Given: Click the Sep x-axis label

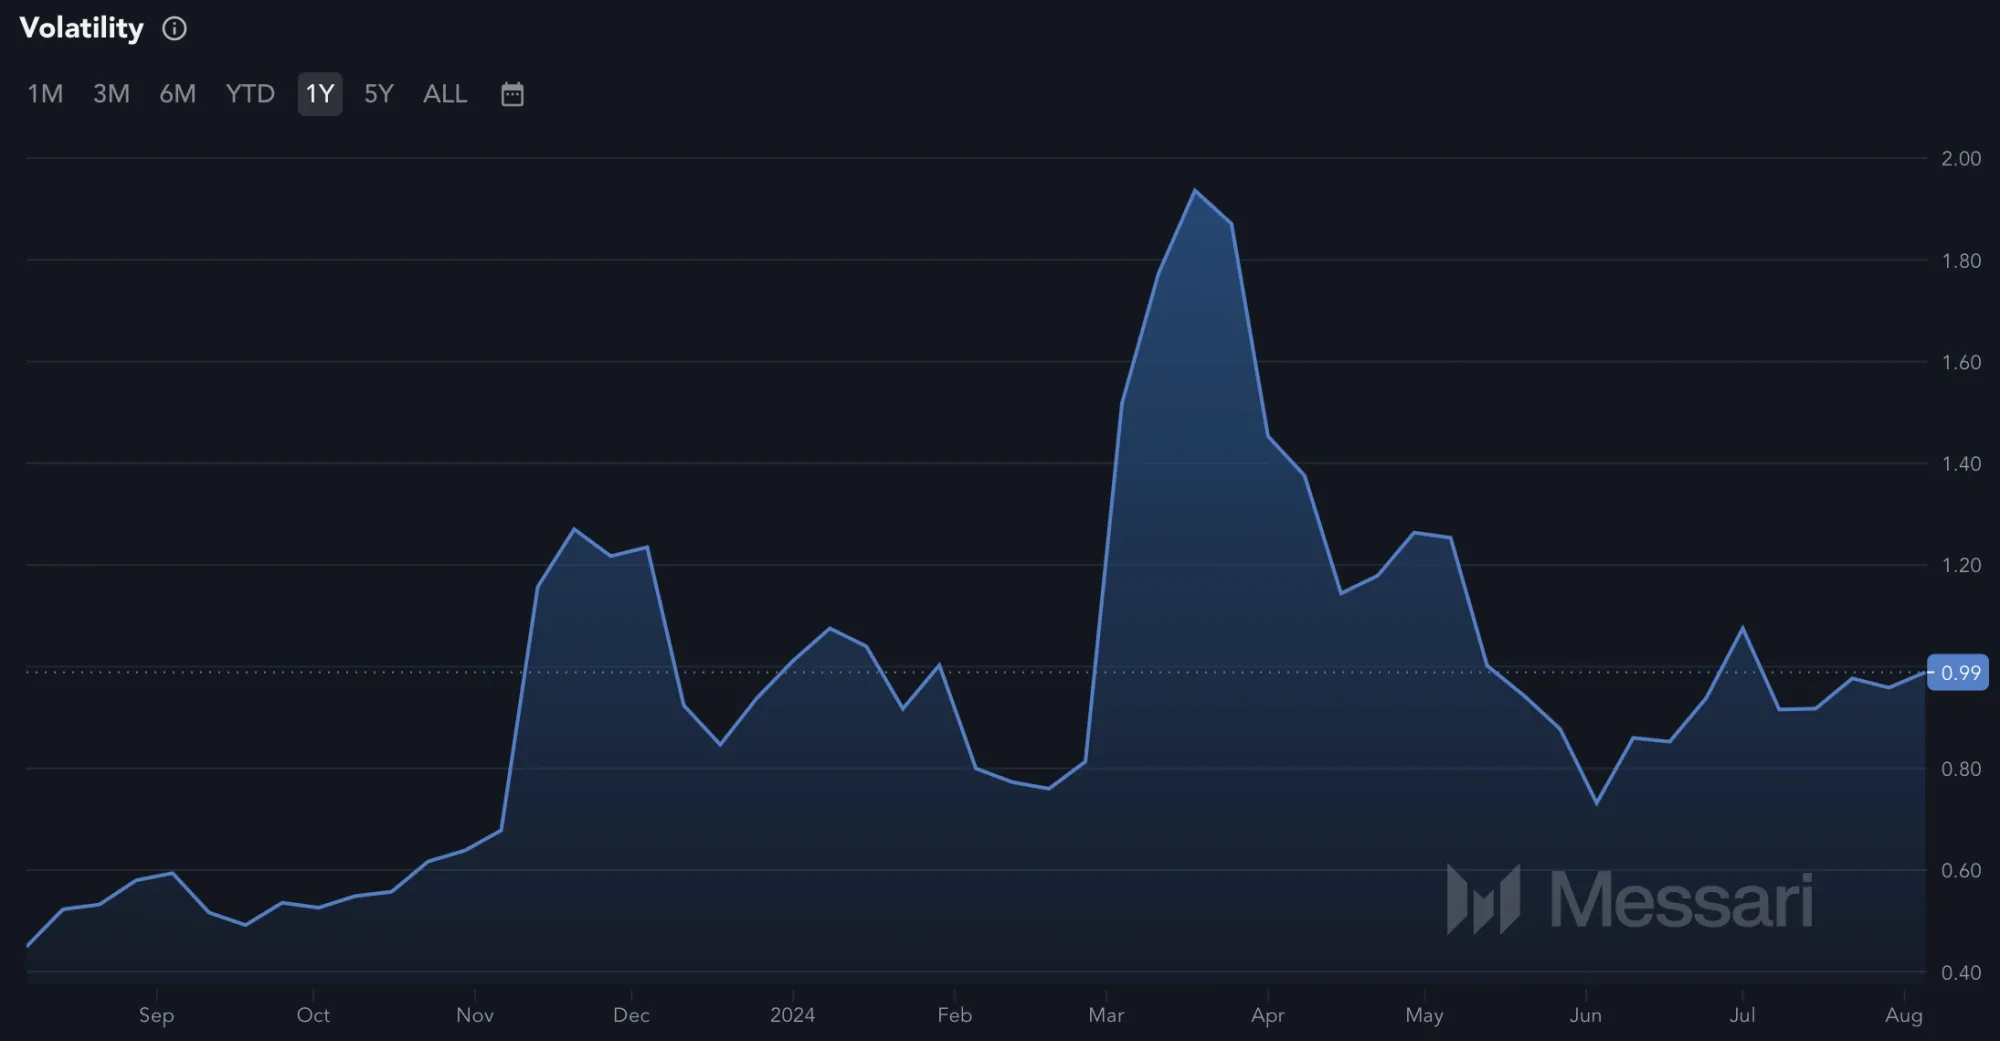Looking at the screenshot, I should [x=156, y=1015].
